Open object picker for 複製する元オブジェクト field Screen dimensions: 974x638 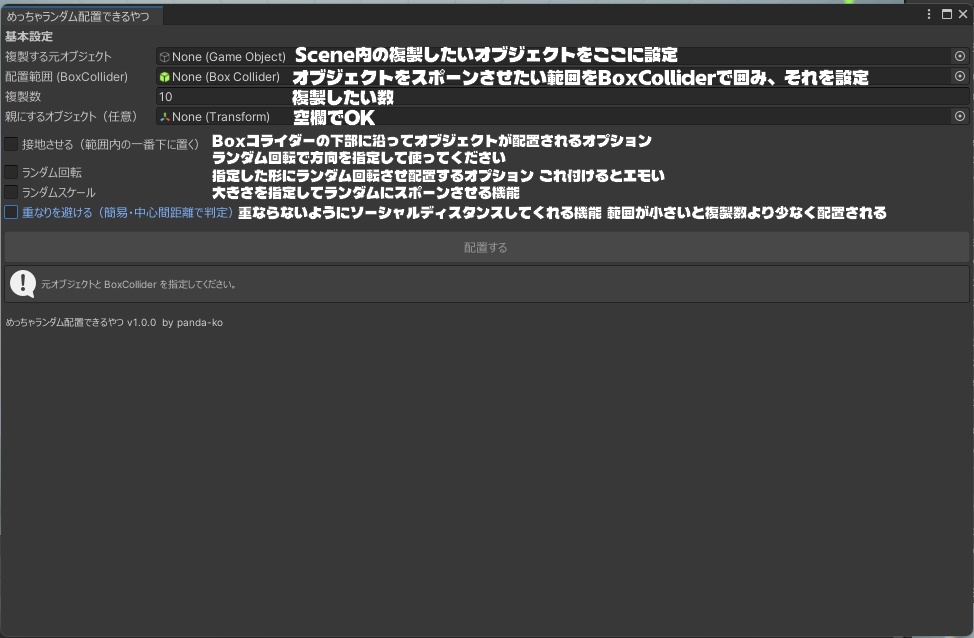[960, 56]
